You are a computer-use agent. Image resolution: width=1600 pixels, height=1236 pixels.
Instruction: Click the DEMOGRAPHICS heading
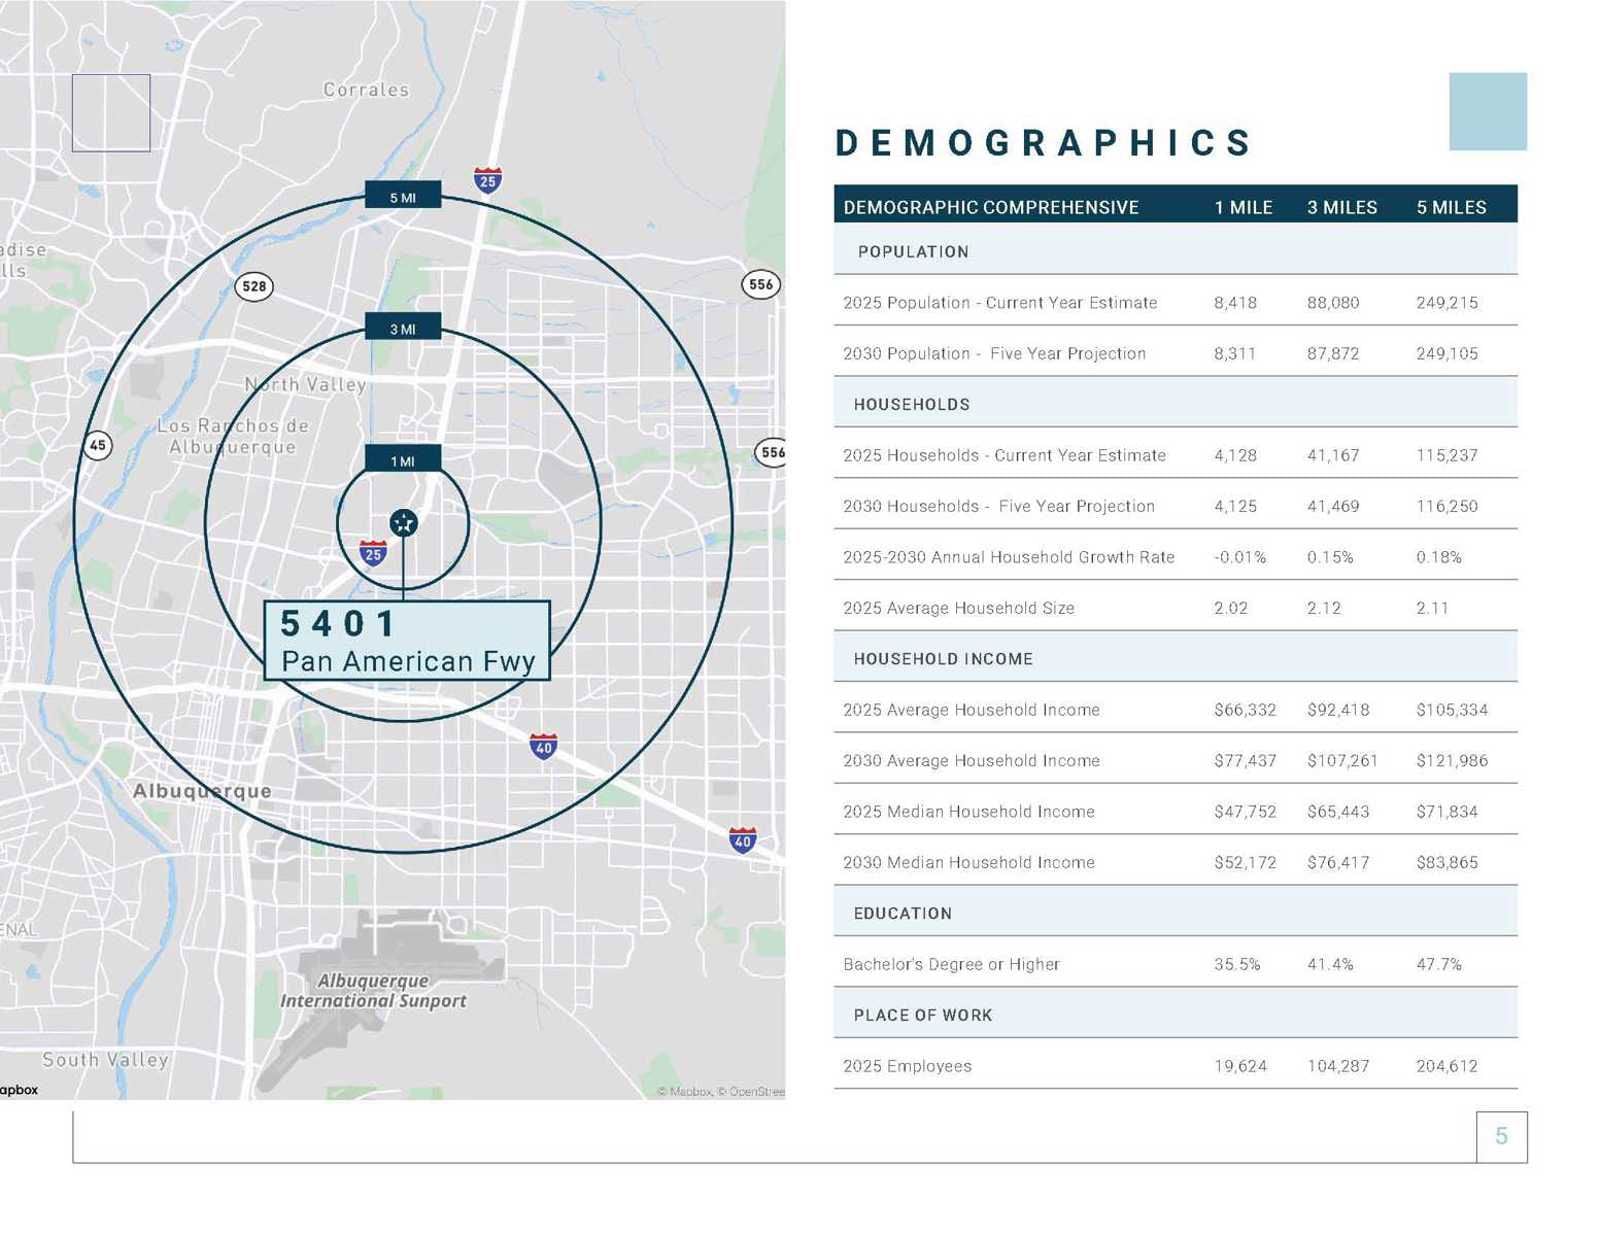(1043, 143)
